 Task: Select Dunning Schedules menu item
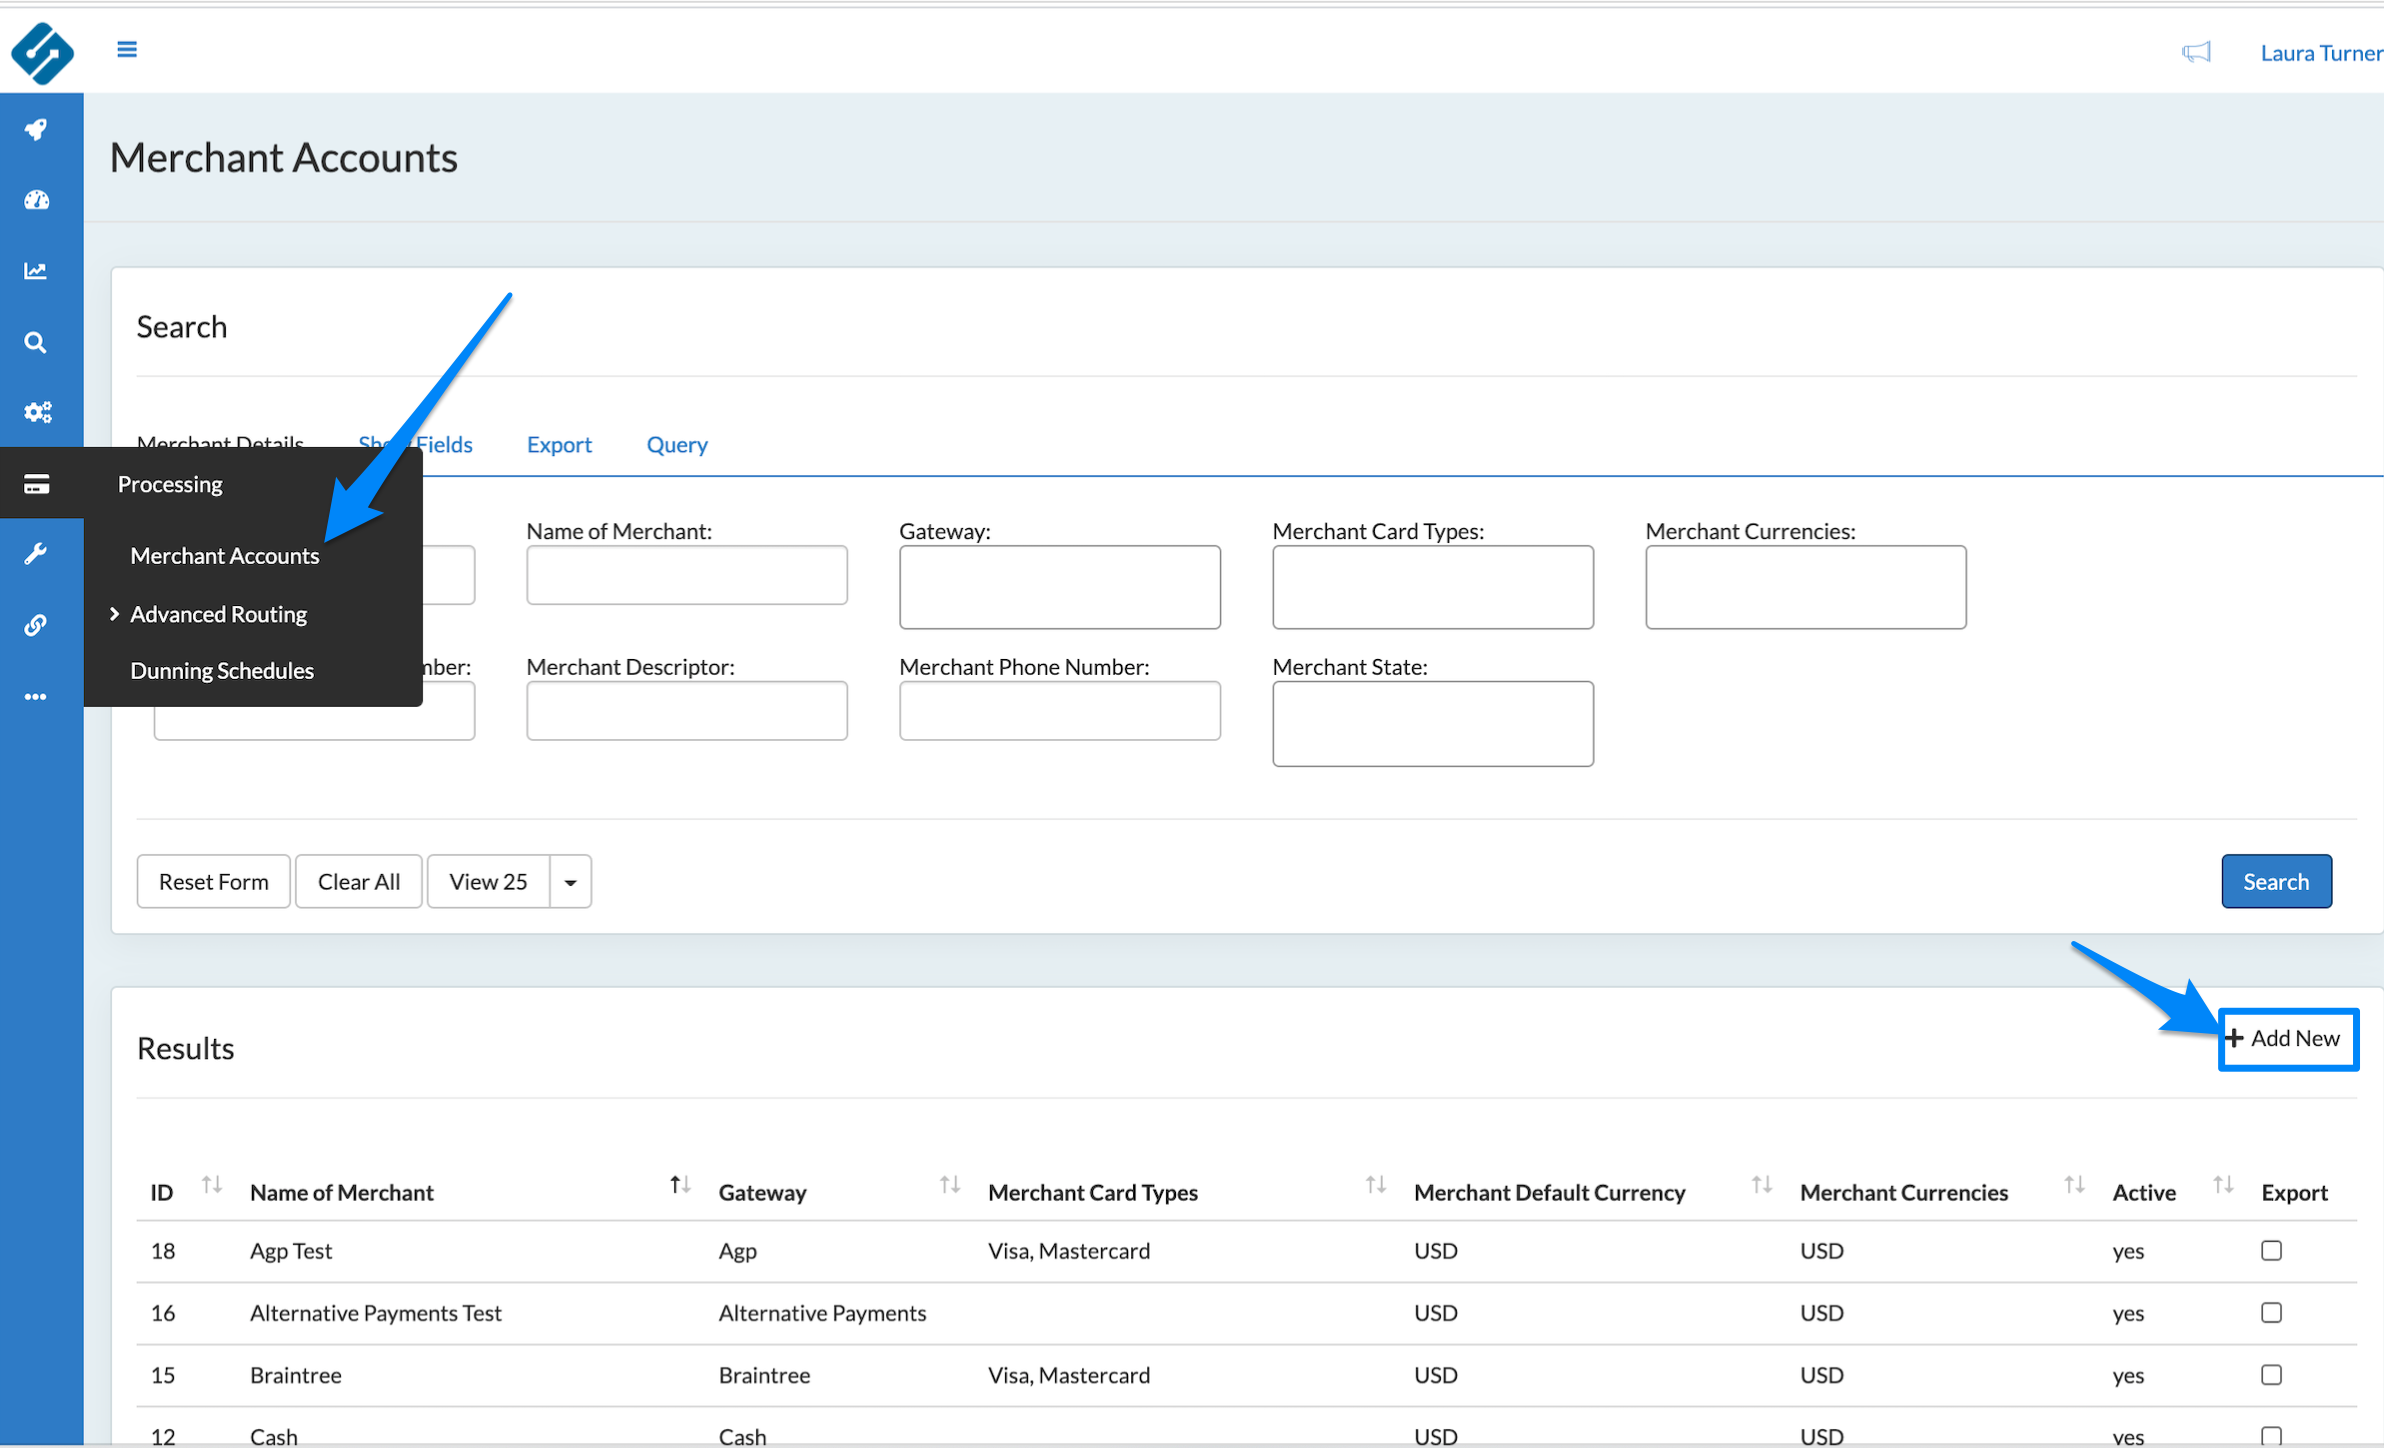click(x=222, y=670)
